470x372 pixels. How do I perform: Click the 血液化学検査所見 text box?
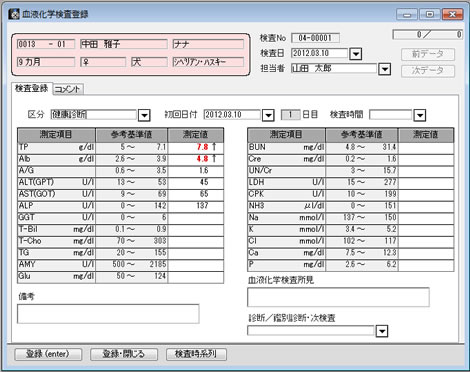tap(338, 297)
